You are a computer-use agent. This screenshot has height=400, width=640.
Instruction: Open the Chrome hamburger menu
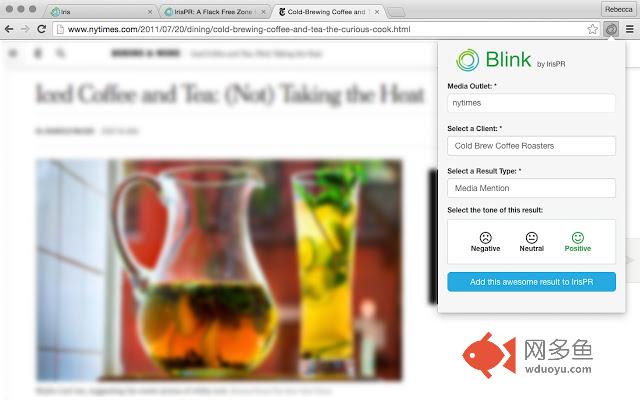(630, 29)
